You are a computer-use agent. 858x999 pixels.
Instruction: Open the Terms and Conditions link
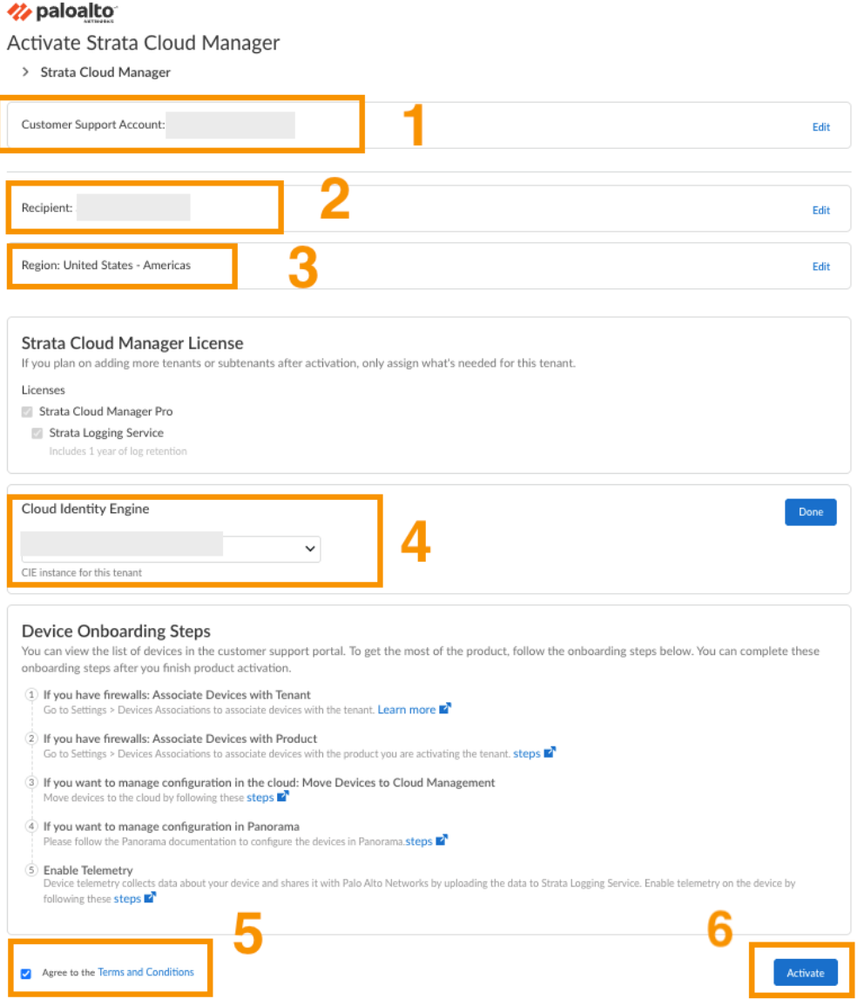click(146, 972)
